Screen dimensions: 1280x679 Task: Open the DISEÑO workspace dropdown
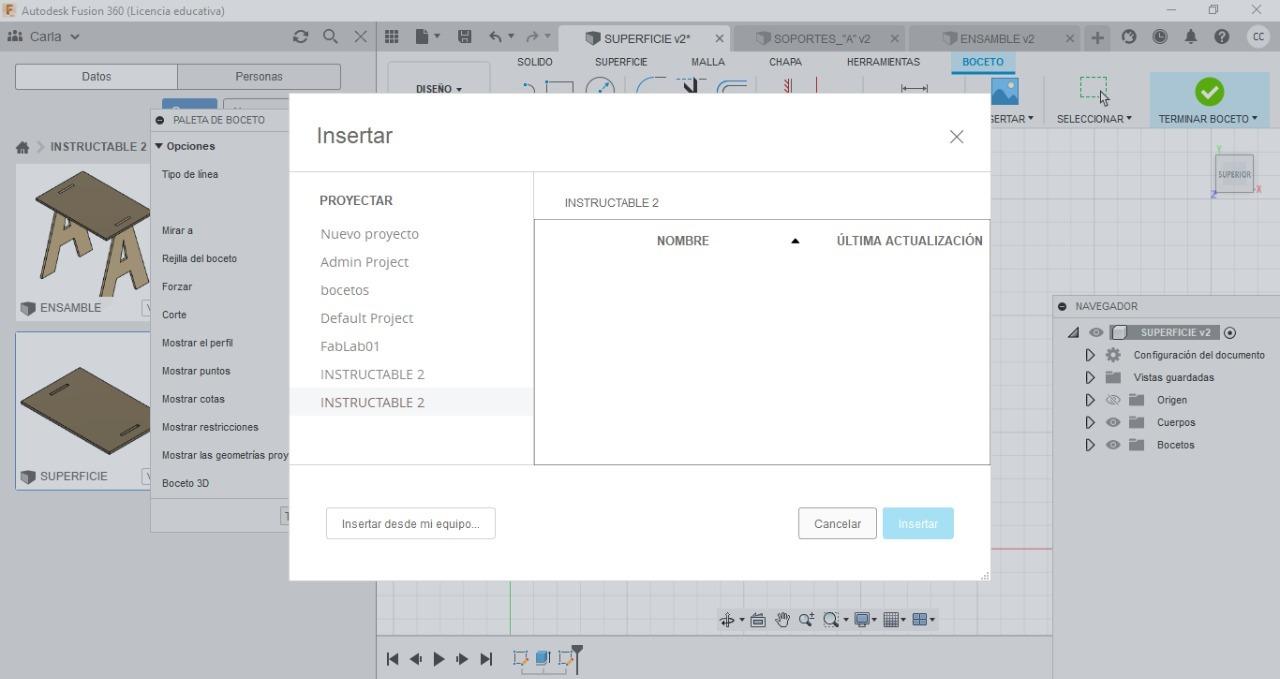[x=439, y=89]
